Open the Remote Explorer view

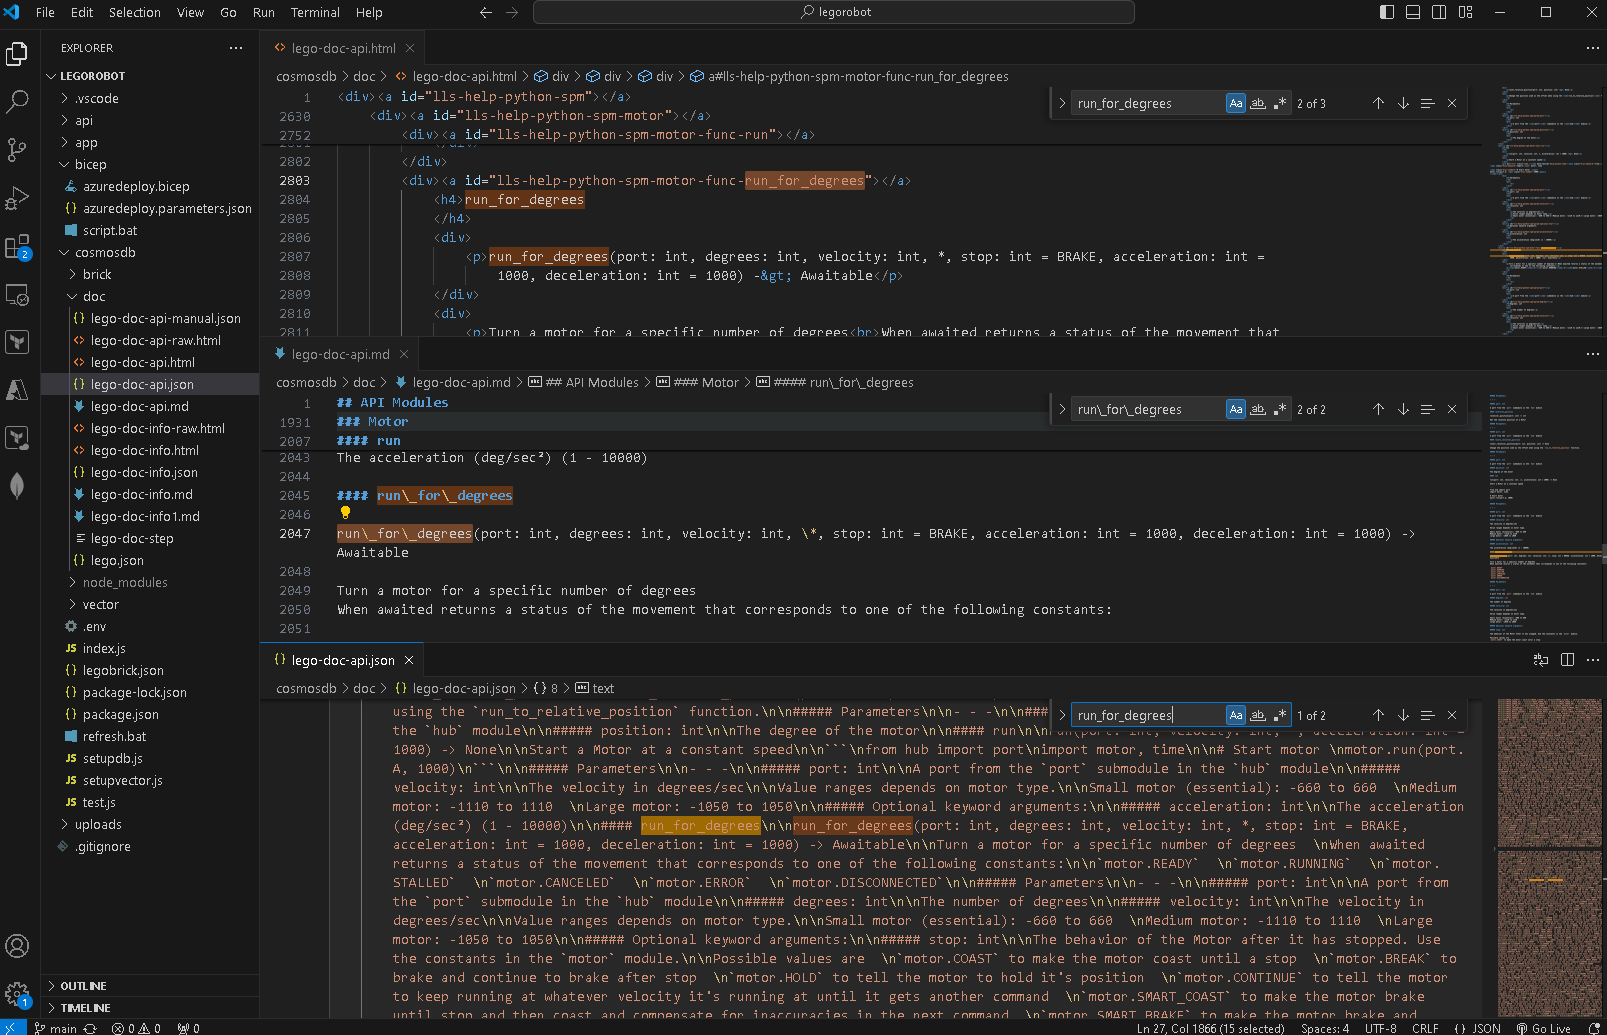click(17, 295)
